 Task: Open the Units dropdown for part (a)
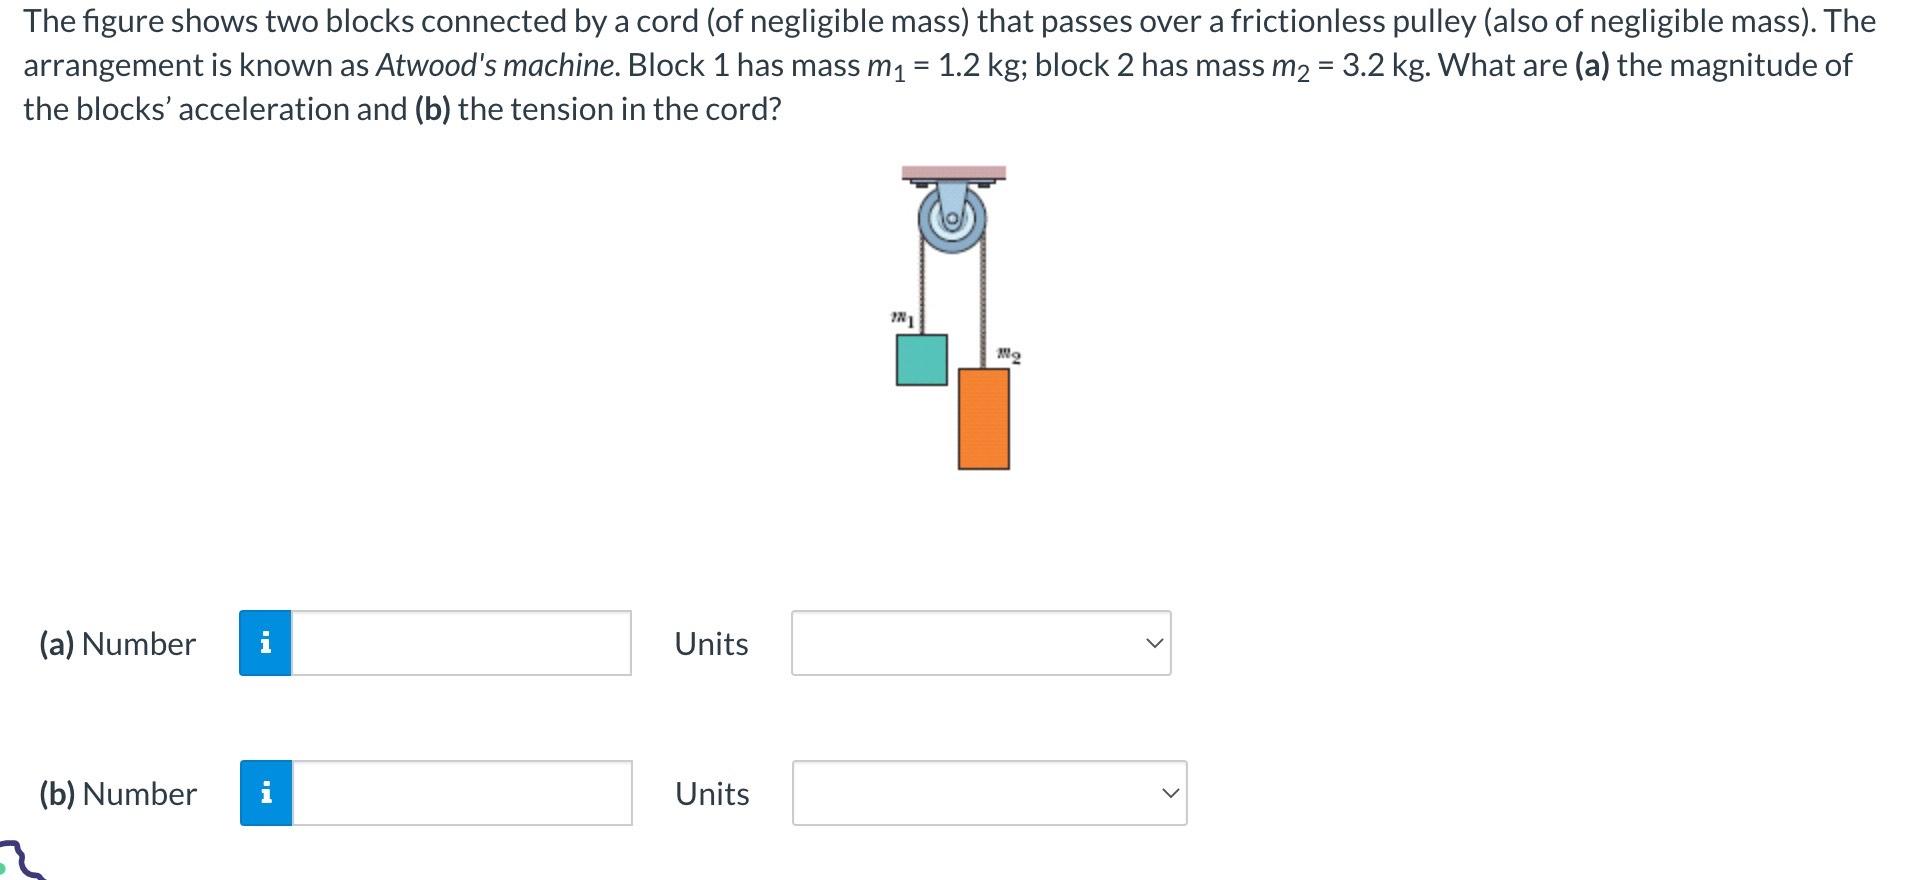tap(980, 644)
